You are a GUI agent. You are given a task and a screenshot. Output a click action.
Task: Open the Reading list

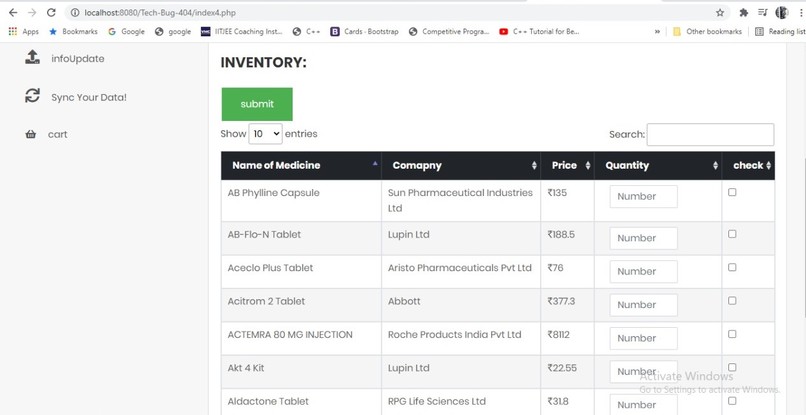point(780,31)
